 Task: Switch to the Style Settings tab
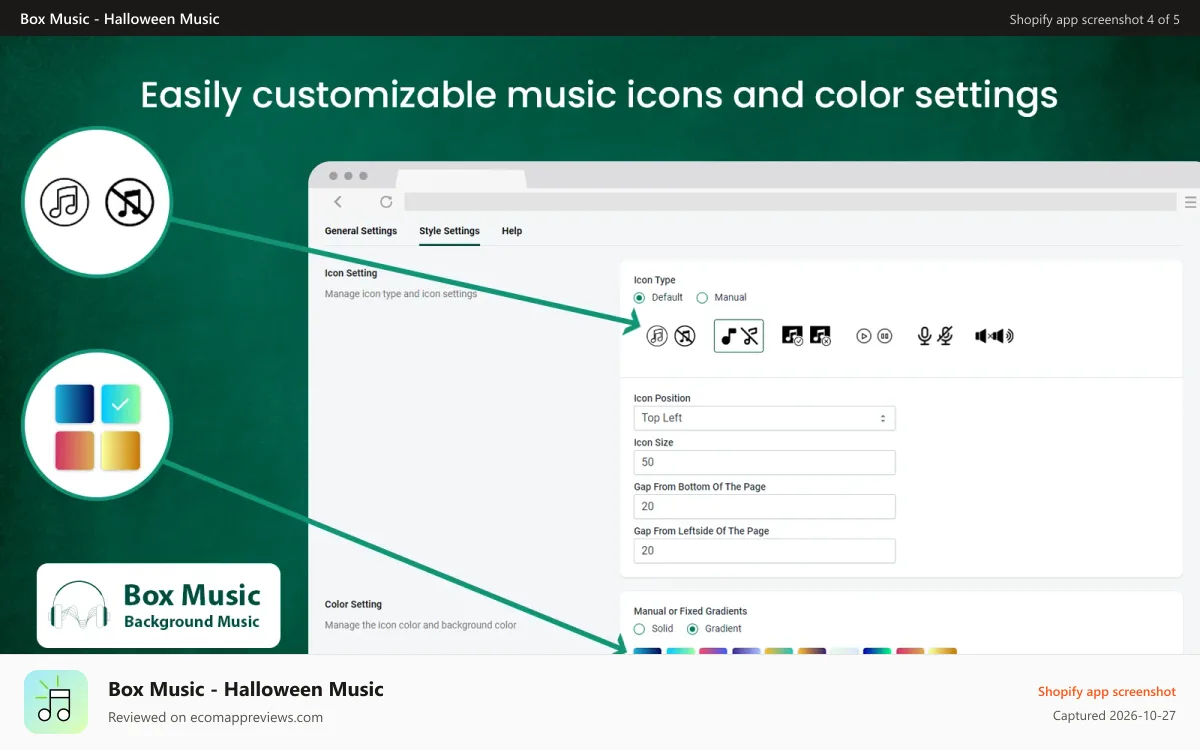pyautogui.click(x=449, y=231)
